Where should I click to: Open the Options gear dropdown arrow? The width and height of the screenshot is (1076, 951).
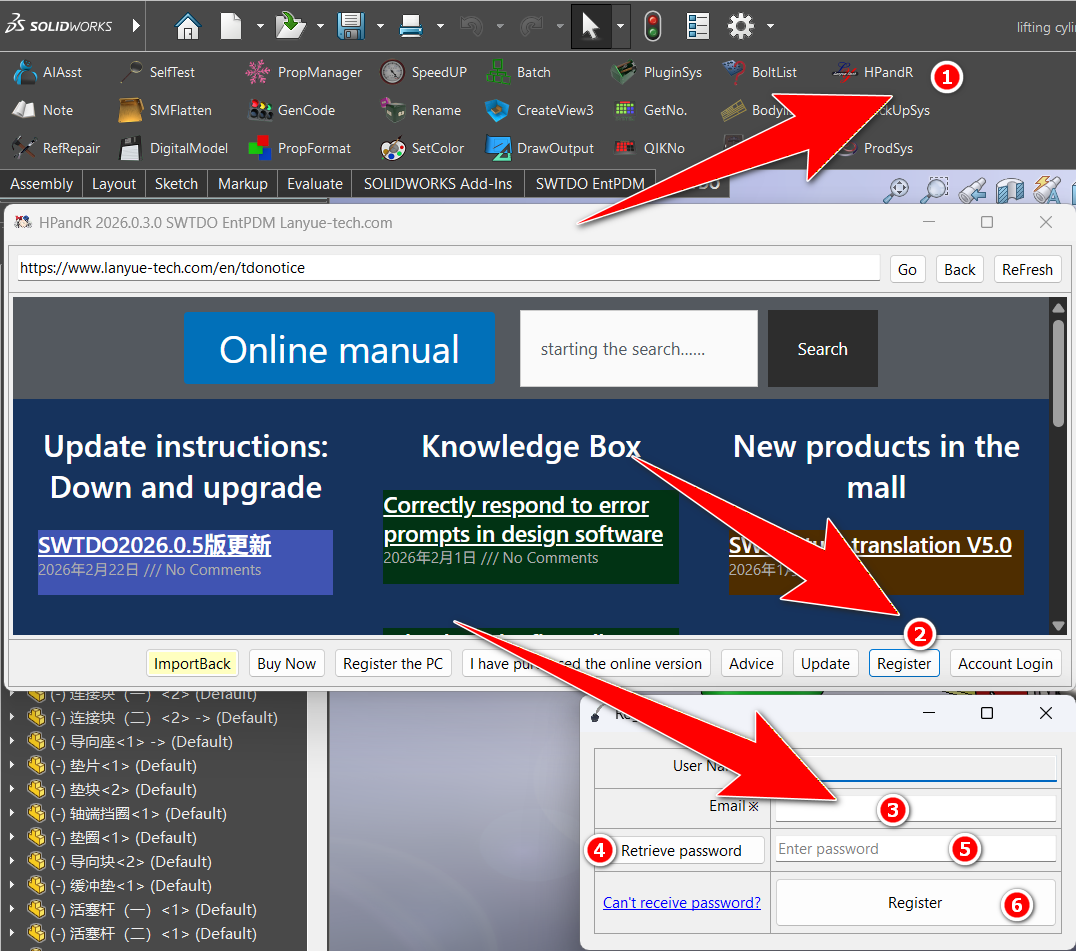point(771,26)
